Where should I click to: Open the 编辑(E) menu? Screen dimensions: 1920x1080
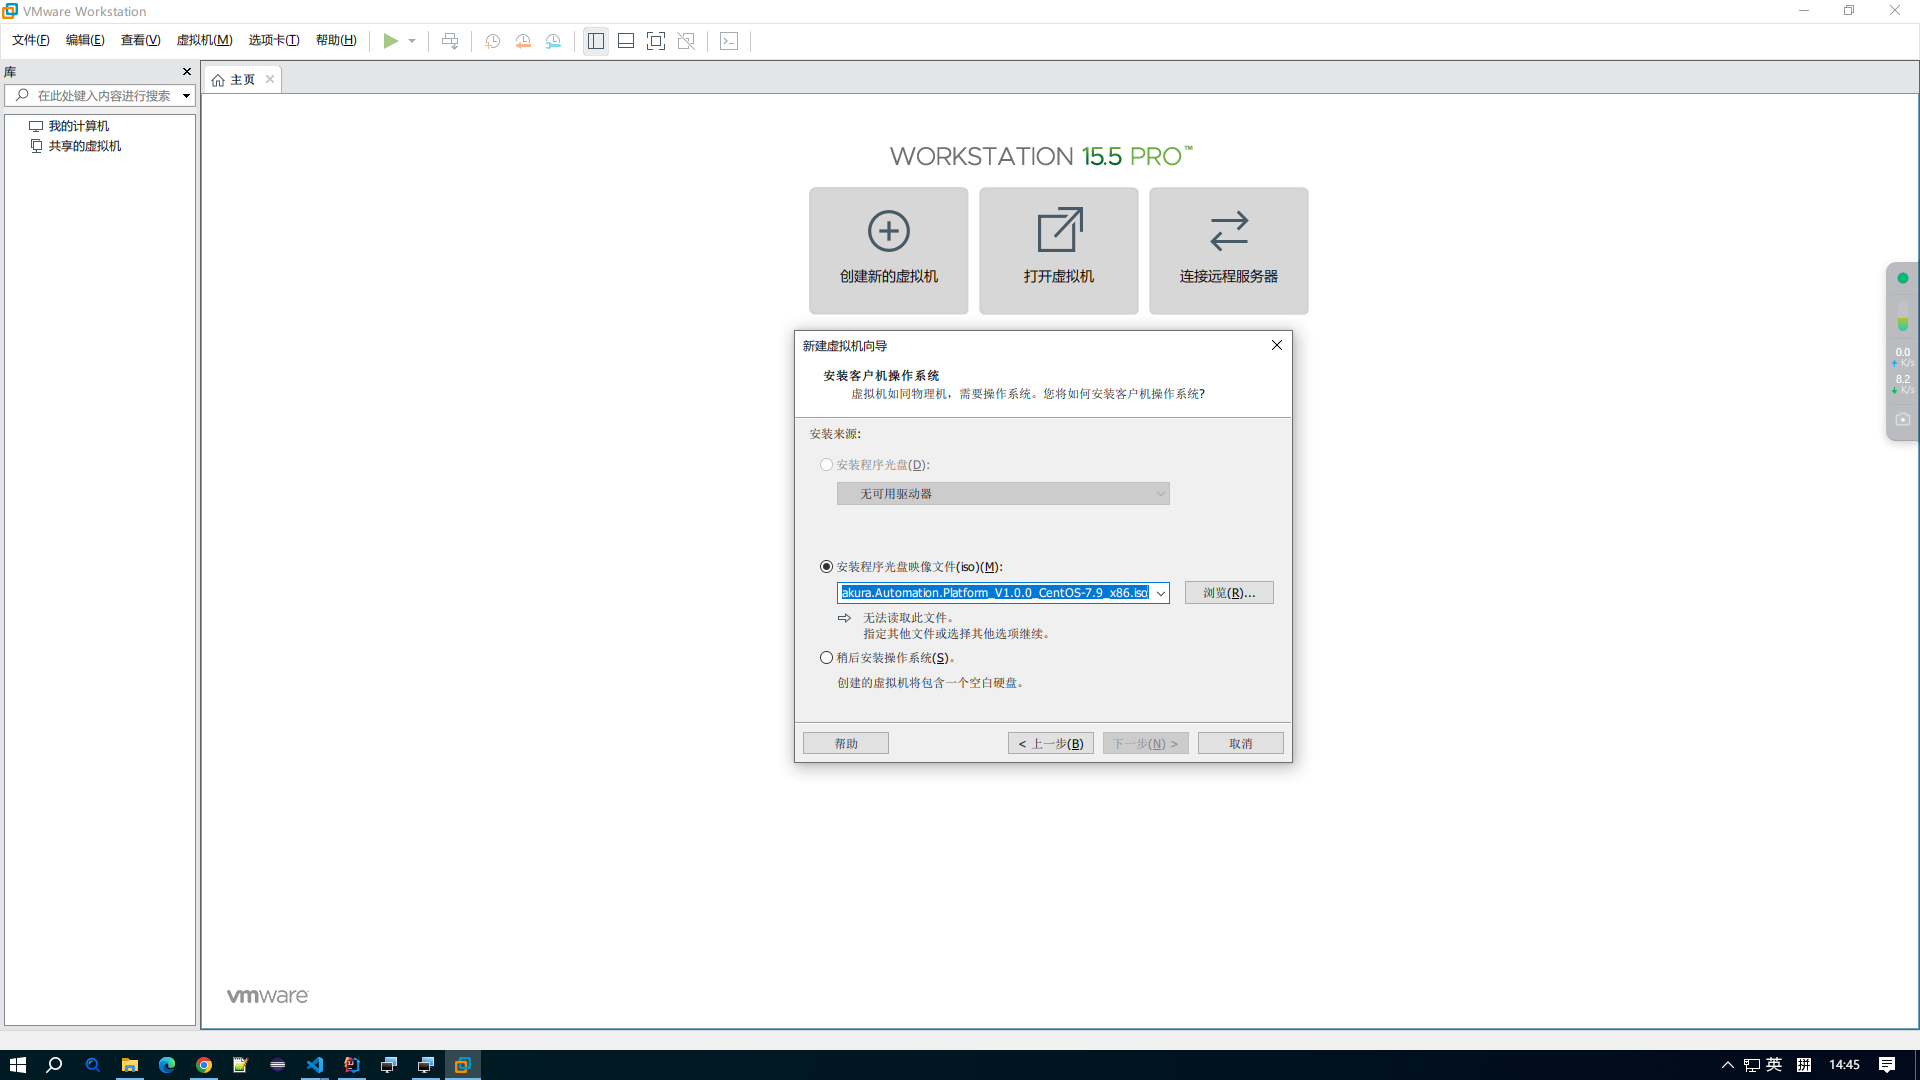click(85, 40)
